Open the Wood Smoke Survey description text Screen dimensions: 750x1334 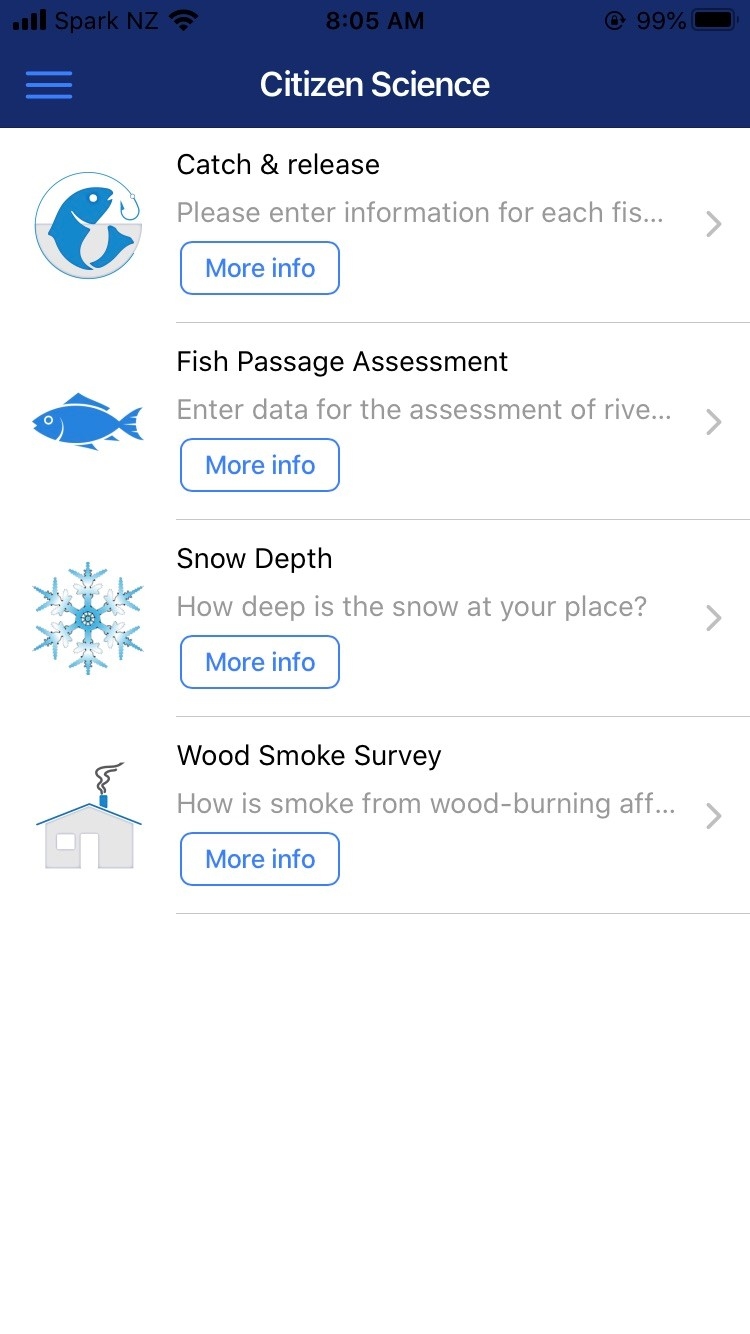pos(426,804)
